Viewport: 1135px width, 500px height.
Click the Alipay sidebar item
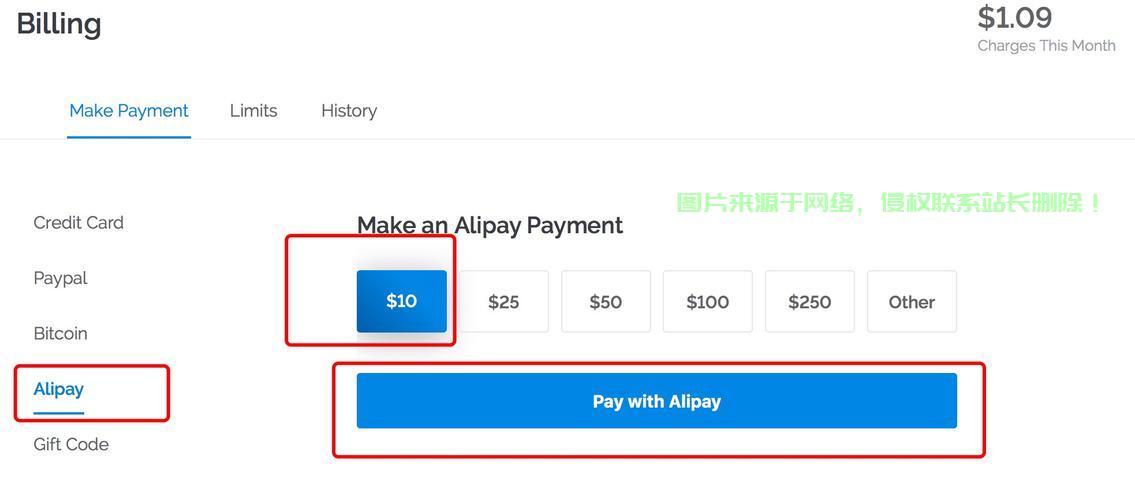(59, 389)
